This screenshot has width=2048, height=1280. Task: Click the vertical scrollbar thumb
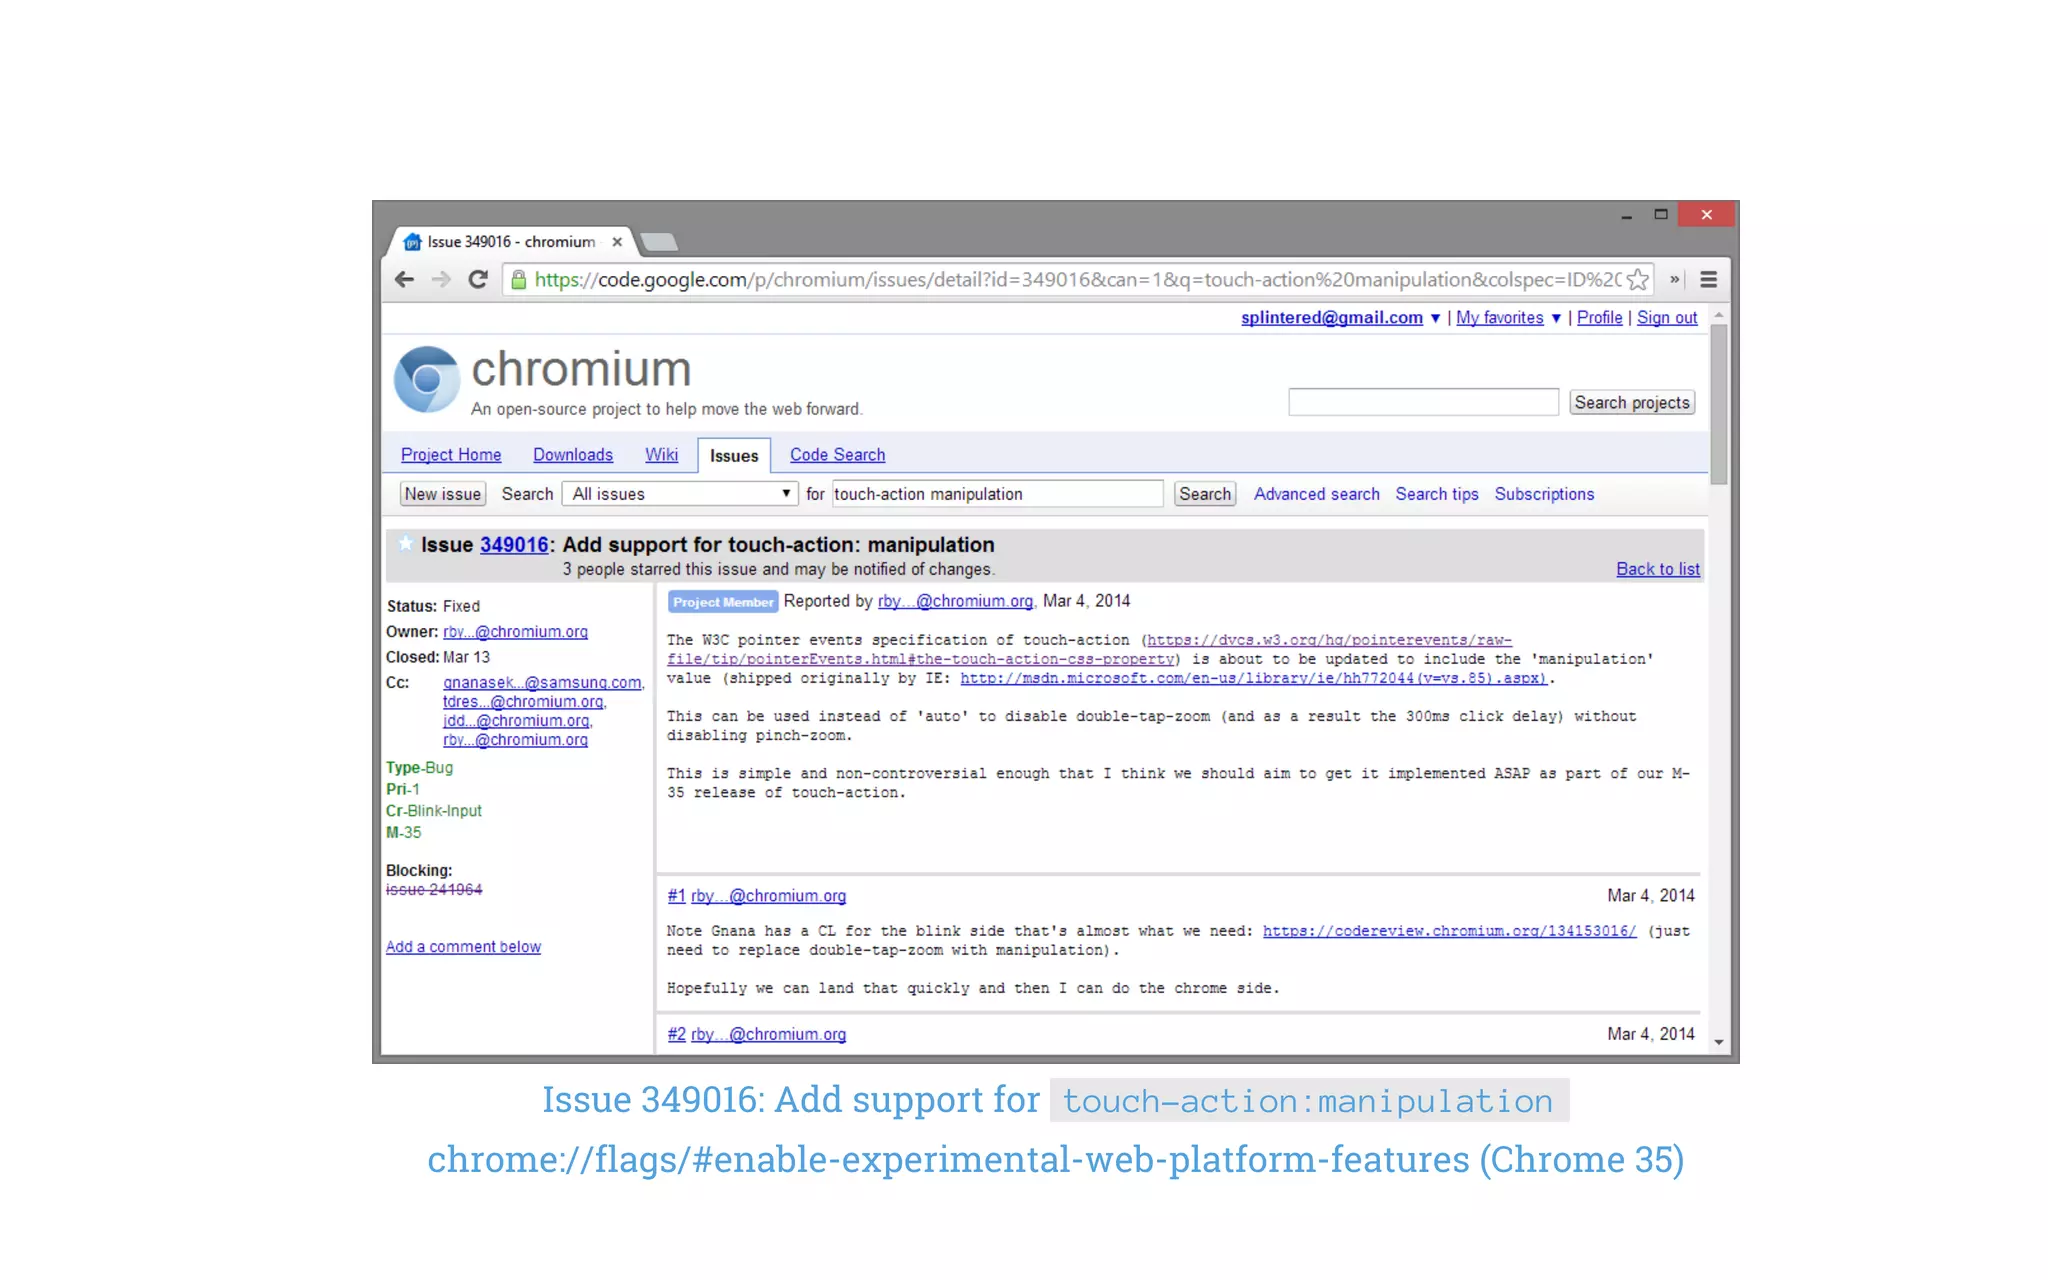tap(1719, 404)
